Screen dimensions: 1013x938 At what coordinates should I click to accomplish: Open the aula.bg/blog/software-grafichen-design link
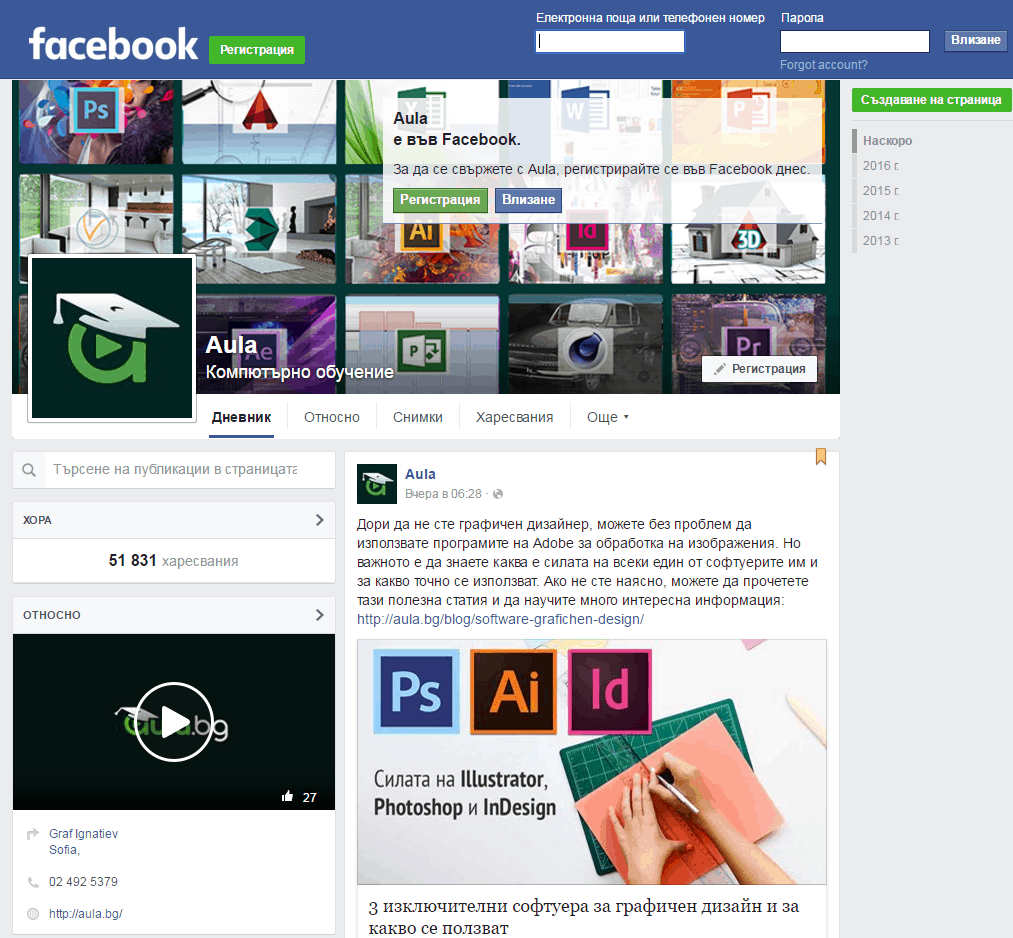click(x=501, y=620)
